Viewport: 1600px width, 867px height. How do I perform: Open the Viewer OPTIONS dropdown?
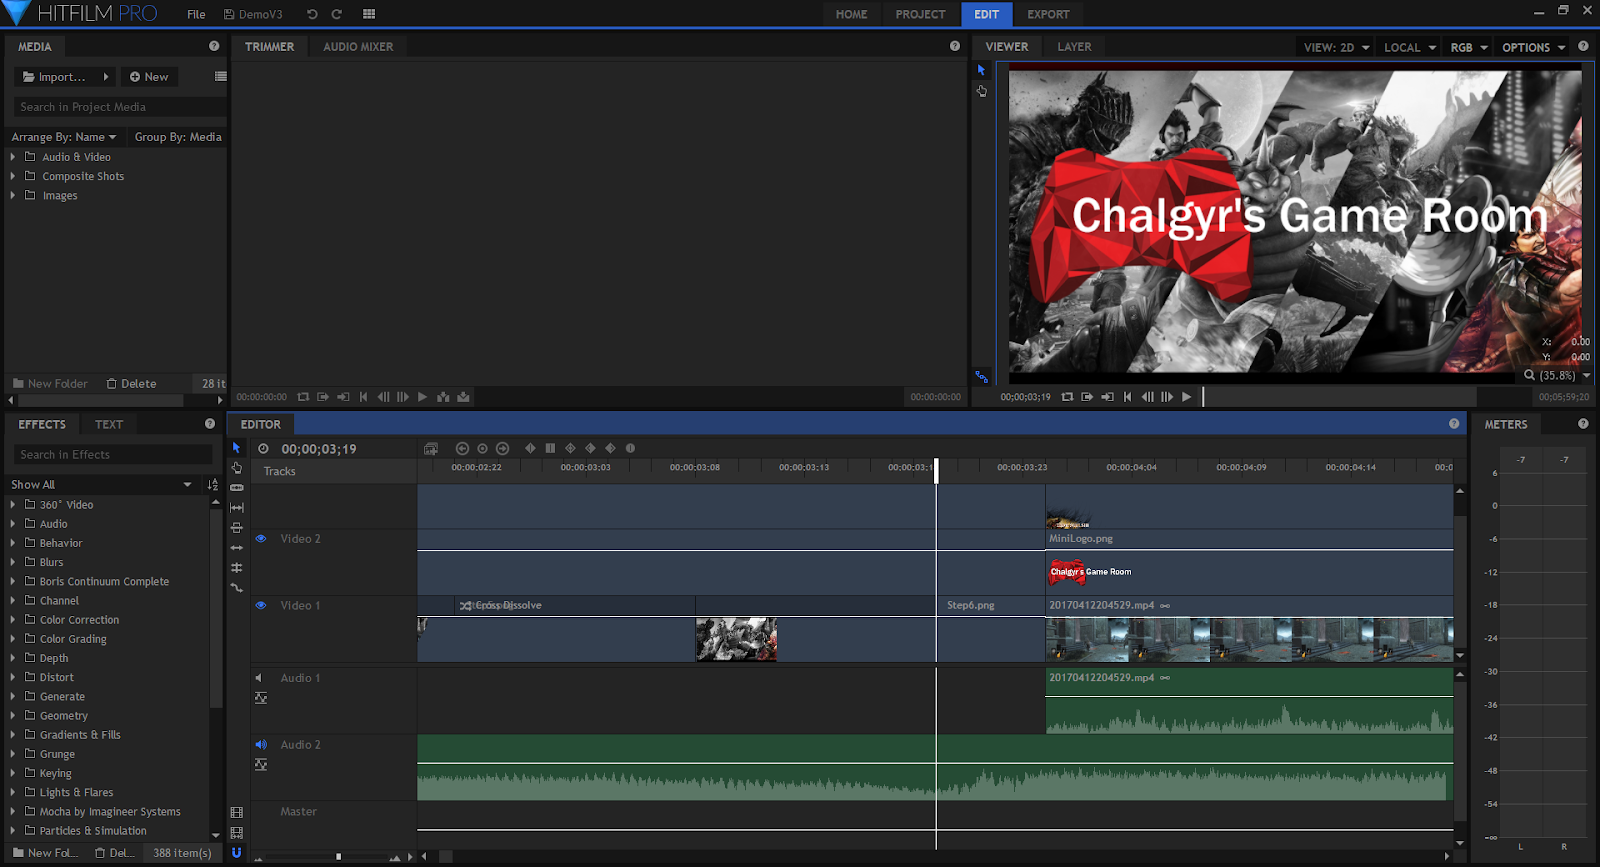[1534, 47]
